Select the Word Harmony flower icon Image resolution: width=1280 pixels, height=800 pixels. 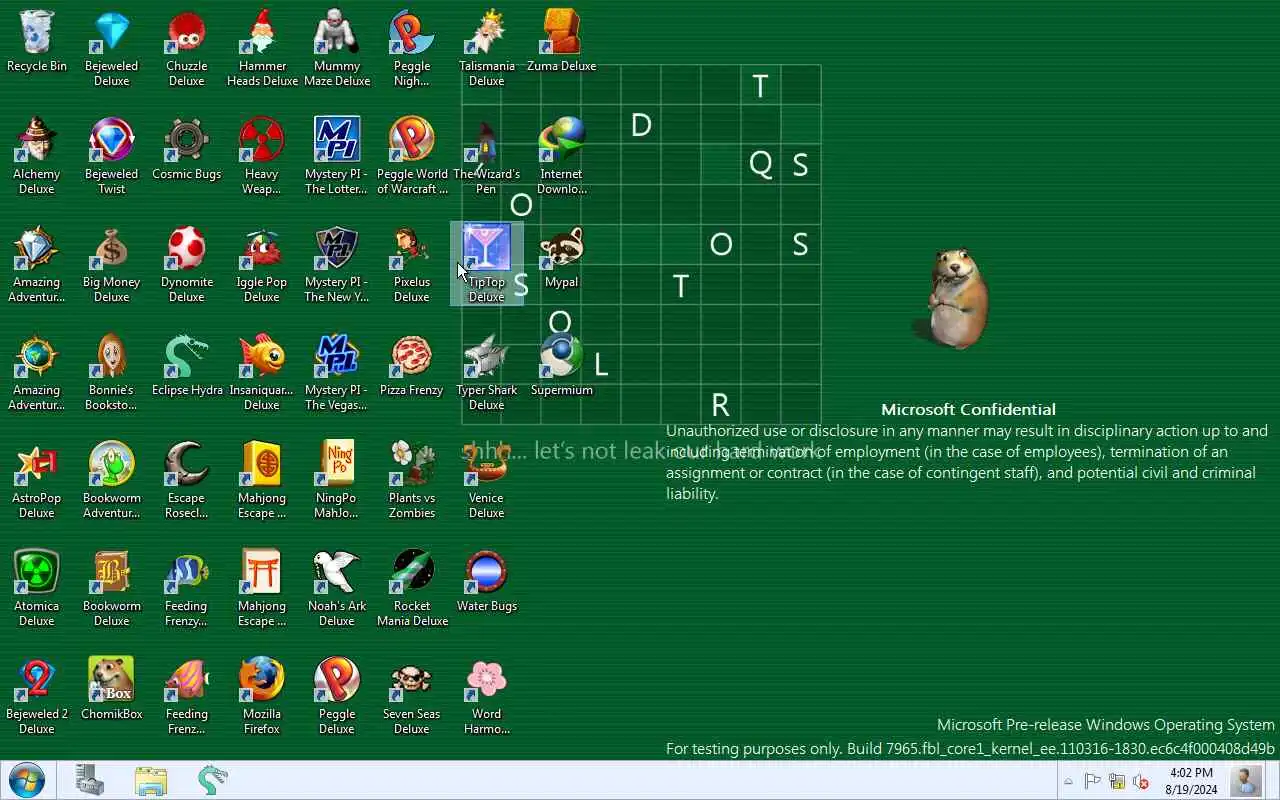pos(487,696)
